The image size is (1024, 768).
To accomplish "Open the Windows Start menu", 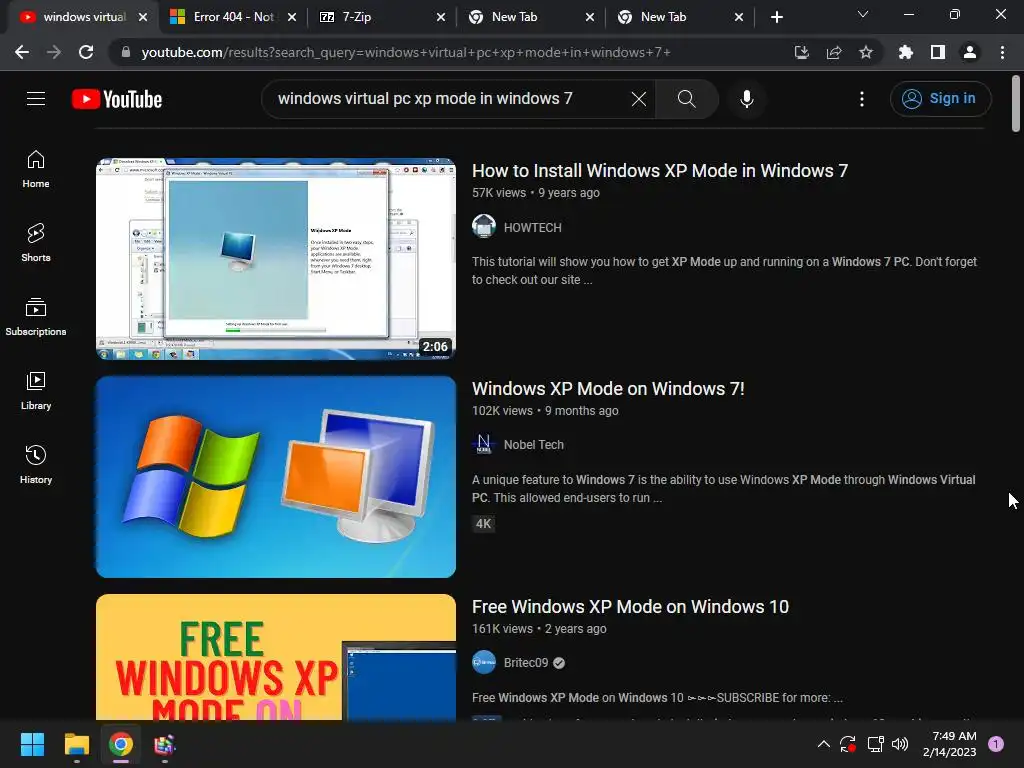I will click(x=32, y=744).
